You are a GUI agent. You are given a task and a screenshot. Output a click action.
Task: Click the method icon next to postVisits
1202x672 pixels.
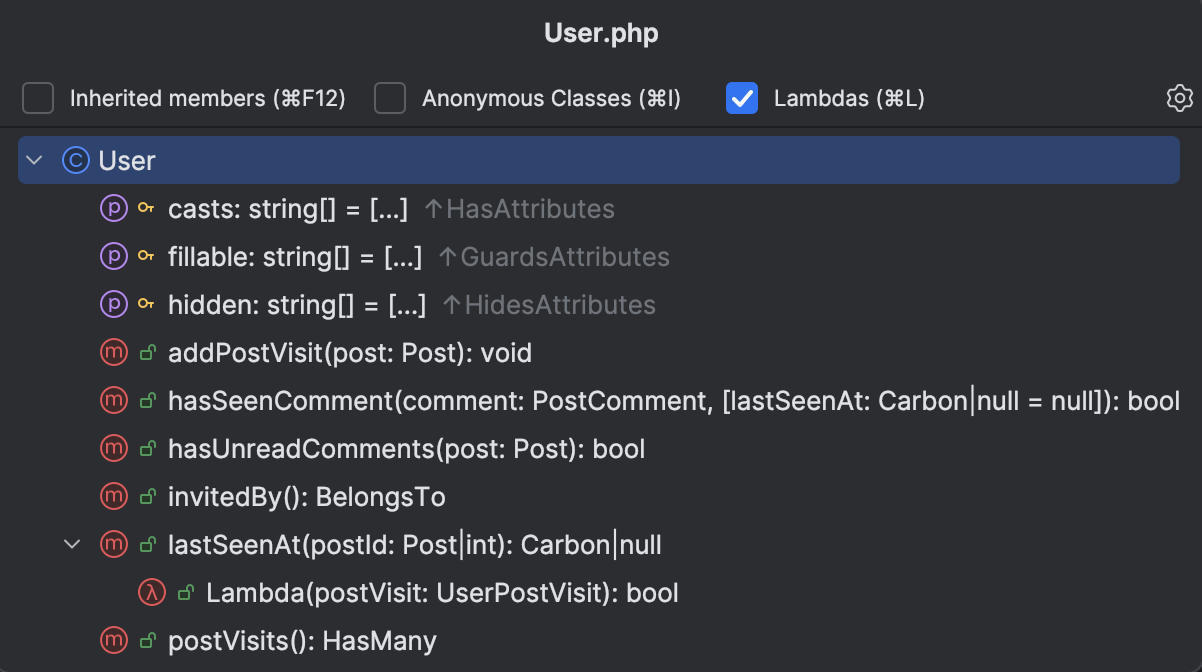[x=113, y=640]
